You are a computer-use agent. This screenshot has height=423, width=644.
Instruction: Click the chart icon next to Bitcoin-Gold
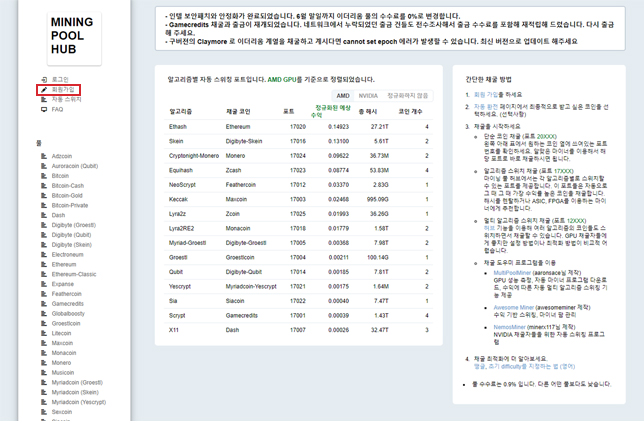point(44,195)
